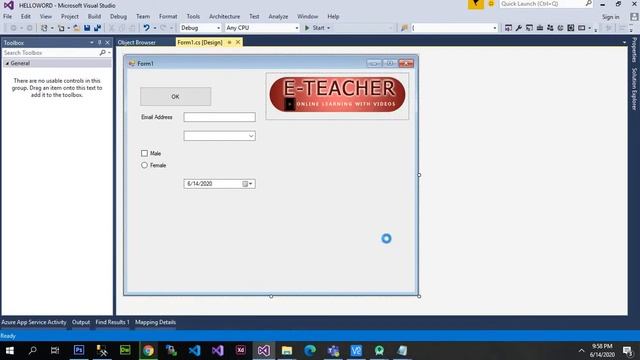Click the Dreamweaver icon on the taskbar
Image resolution: width=640 pixels, height=360 pixels.
click(125, 350)
